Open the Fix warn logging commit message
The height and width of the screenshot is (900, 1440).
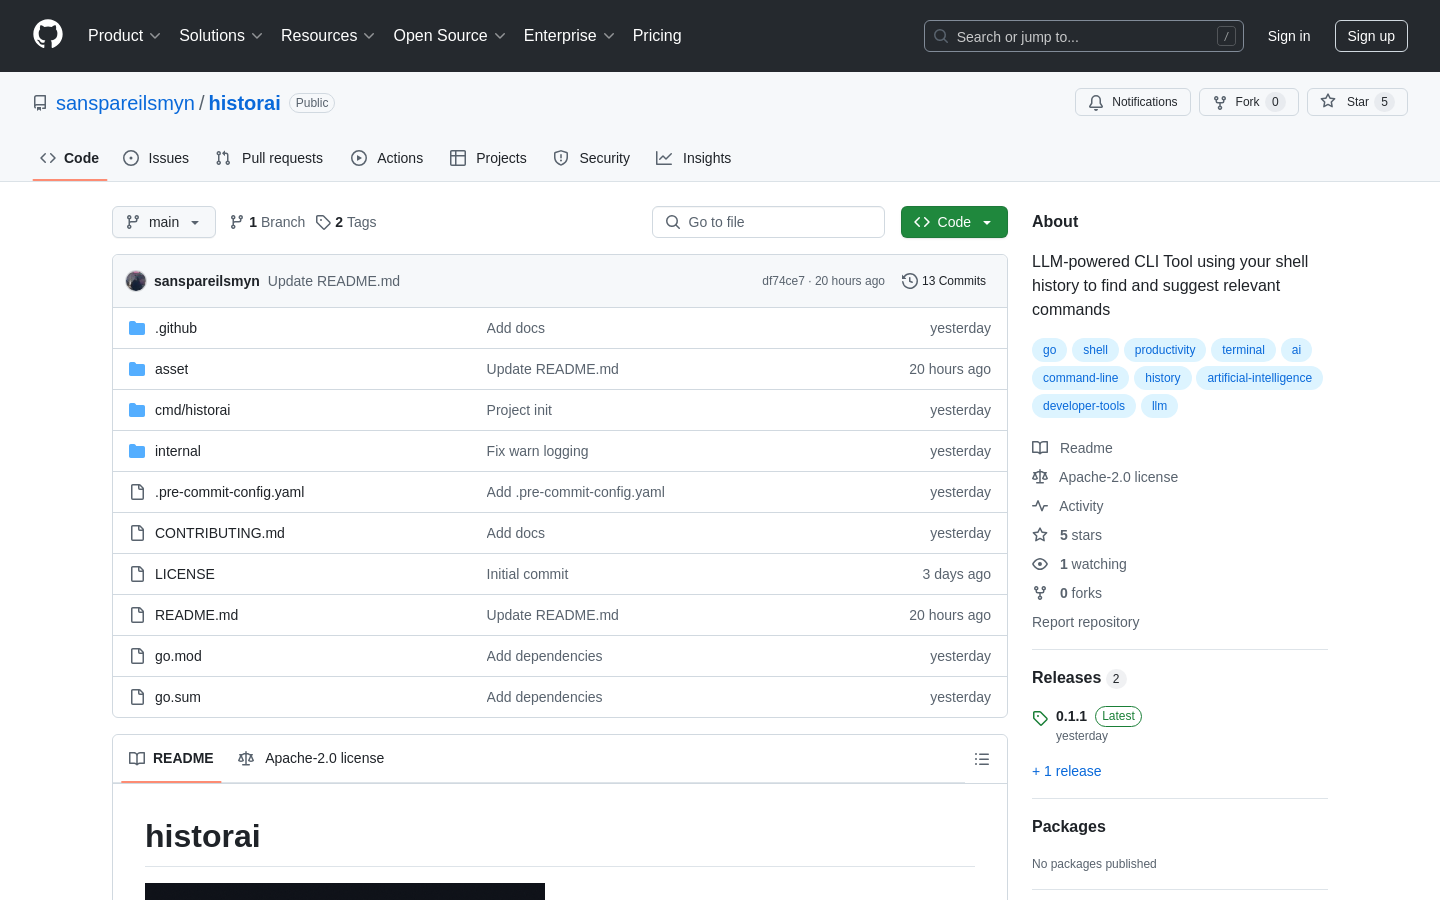pyautogui.click(x=537, y=451)
